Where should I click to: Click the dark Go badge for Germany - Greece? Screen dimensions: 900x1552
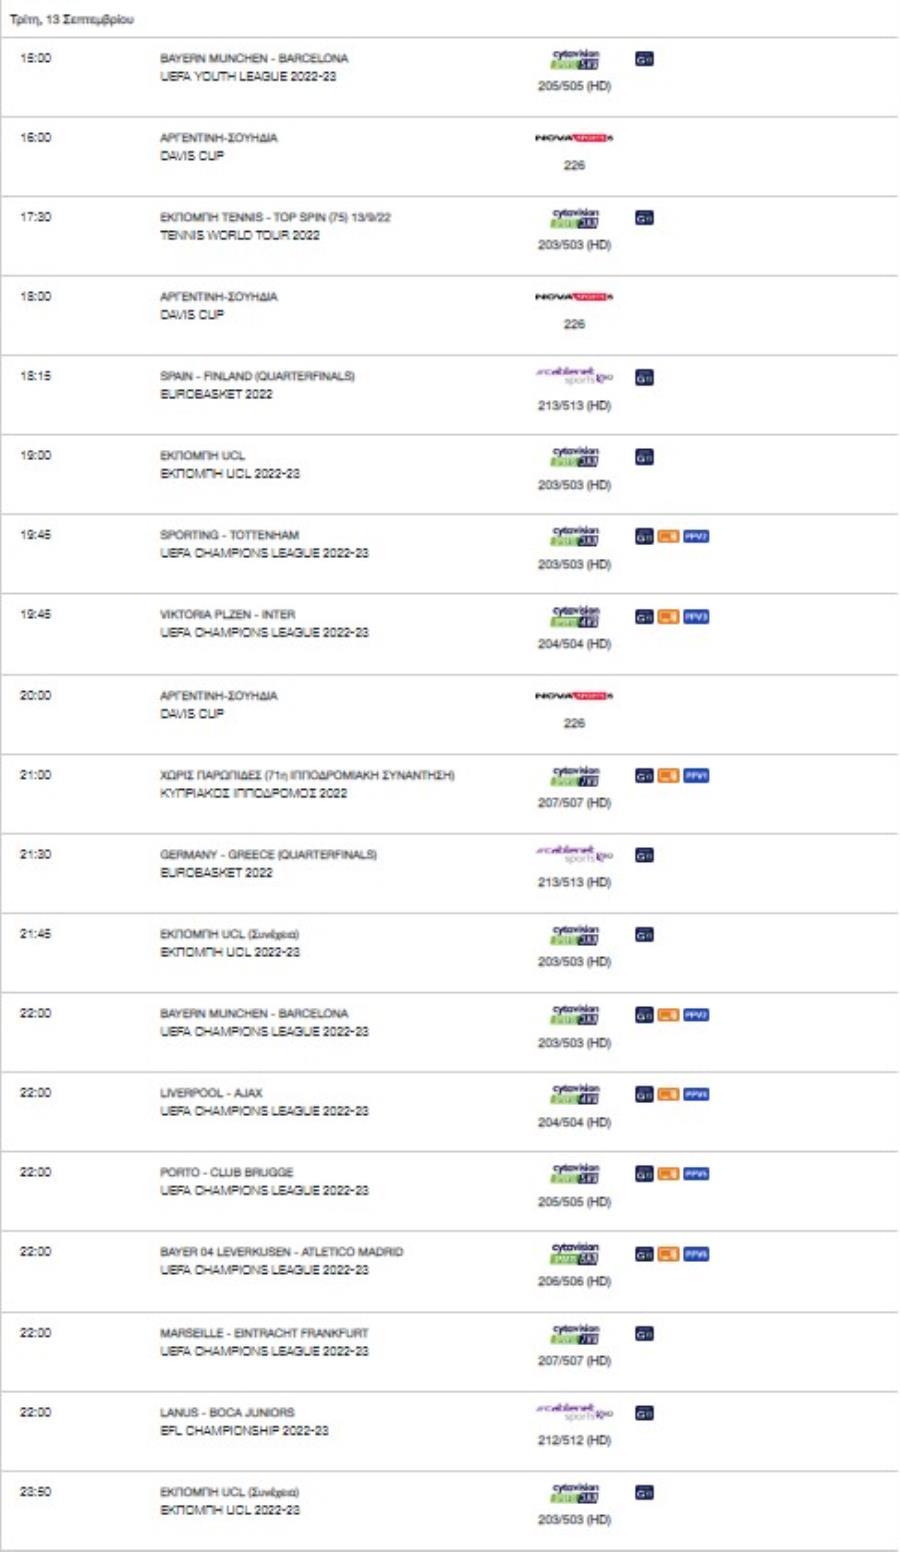coord(644,855)
